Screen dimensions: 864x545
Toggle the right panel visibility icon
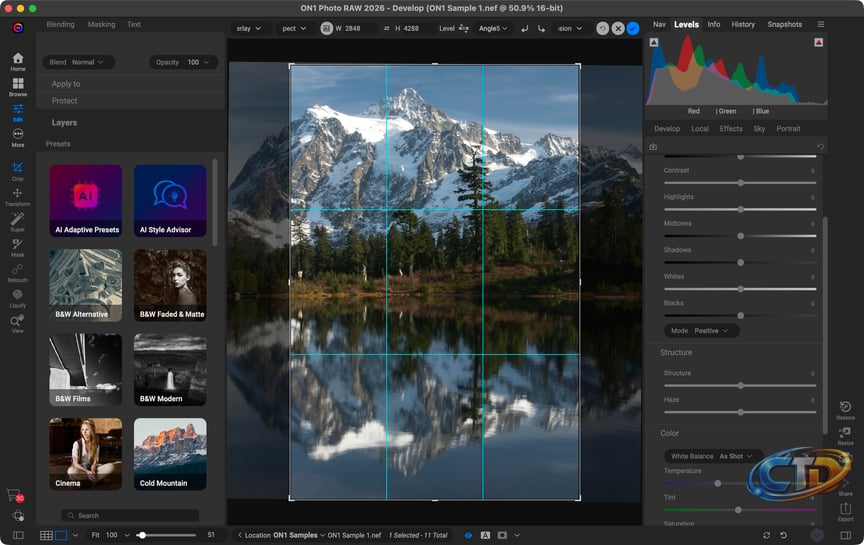click(x=846, y=535)
